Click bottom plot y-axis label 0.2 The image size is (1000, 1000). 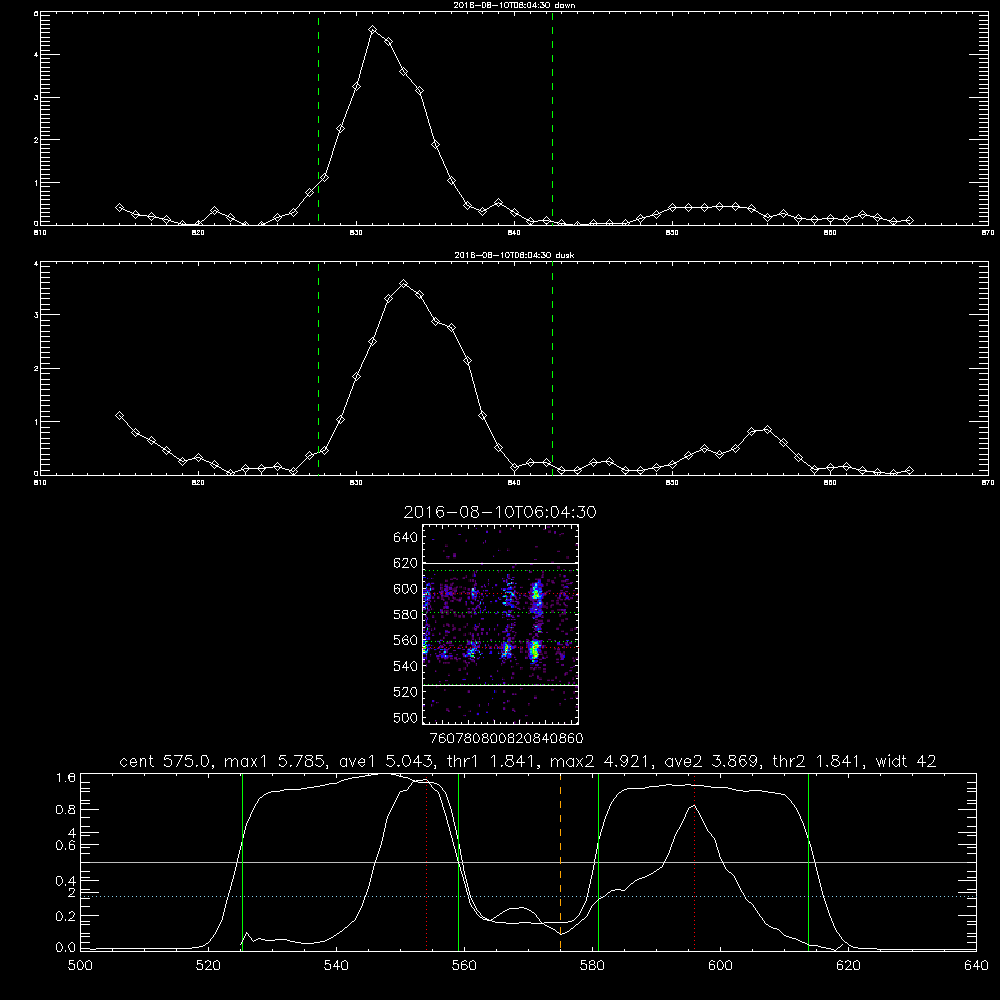66,916
